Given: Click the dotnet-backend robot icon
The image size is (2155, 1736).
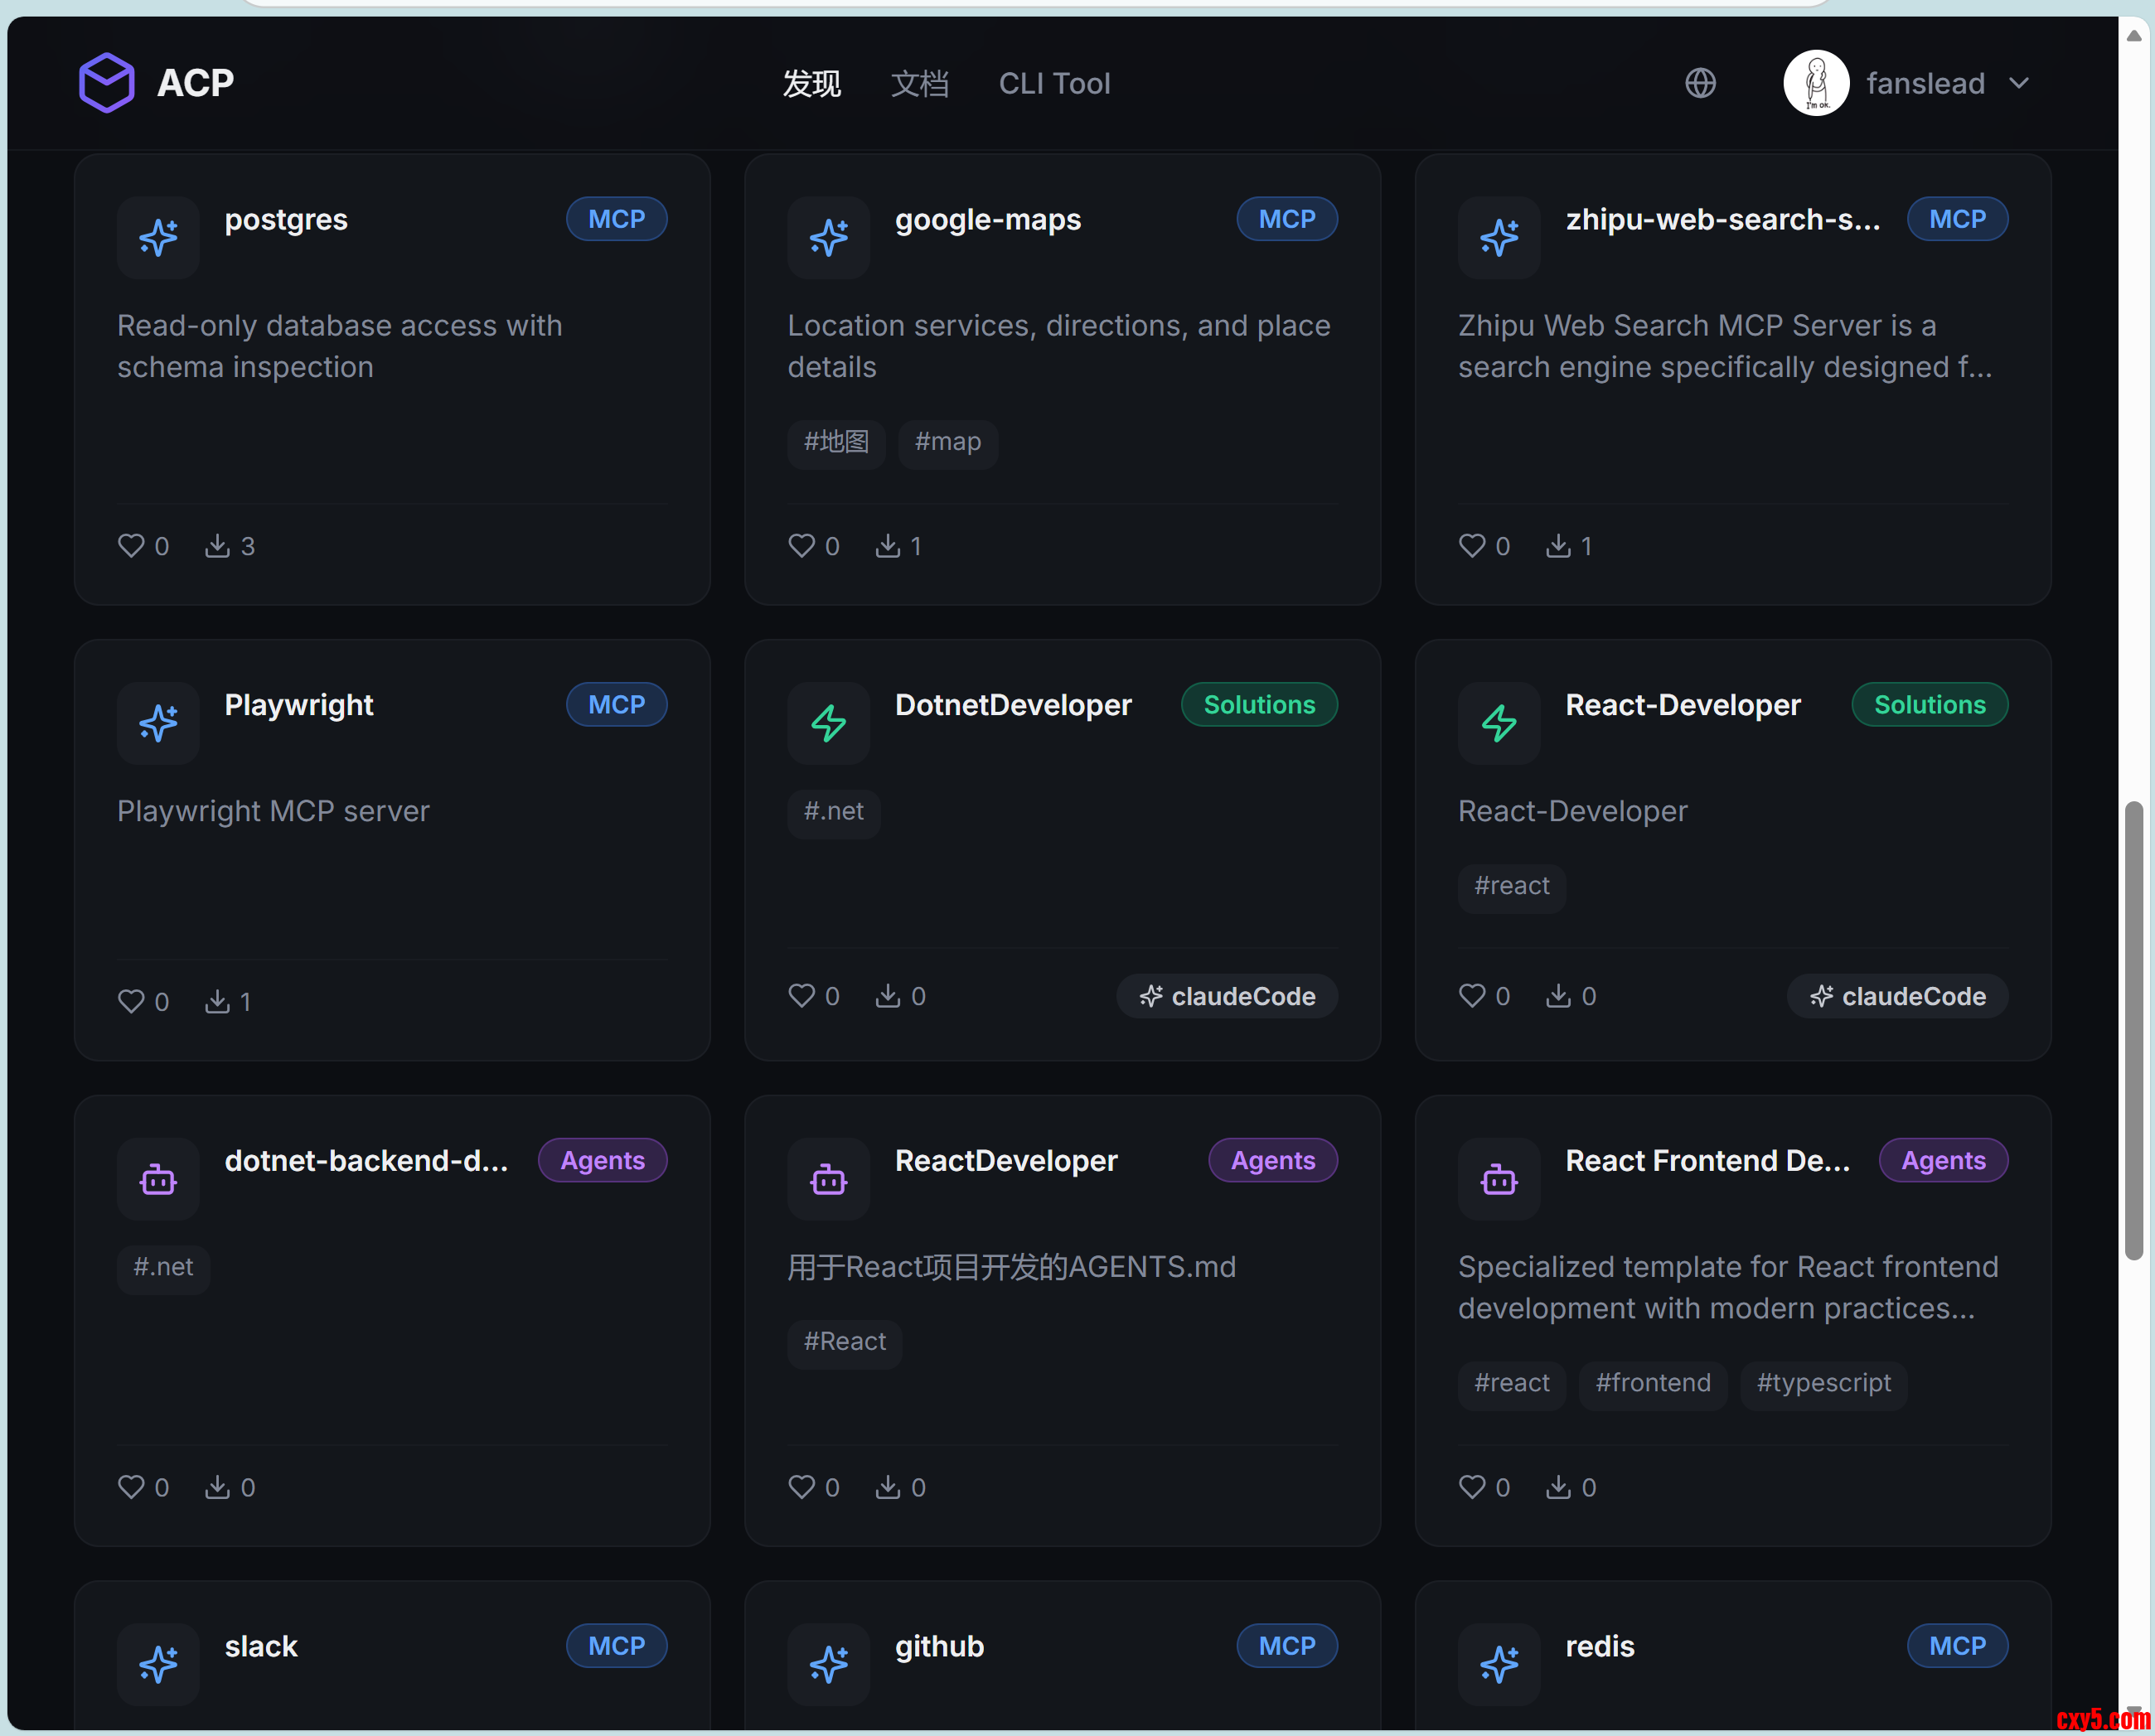Looking at the screenshot, I should pos(158,1179).
